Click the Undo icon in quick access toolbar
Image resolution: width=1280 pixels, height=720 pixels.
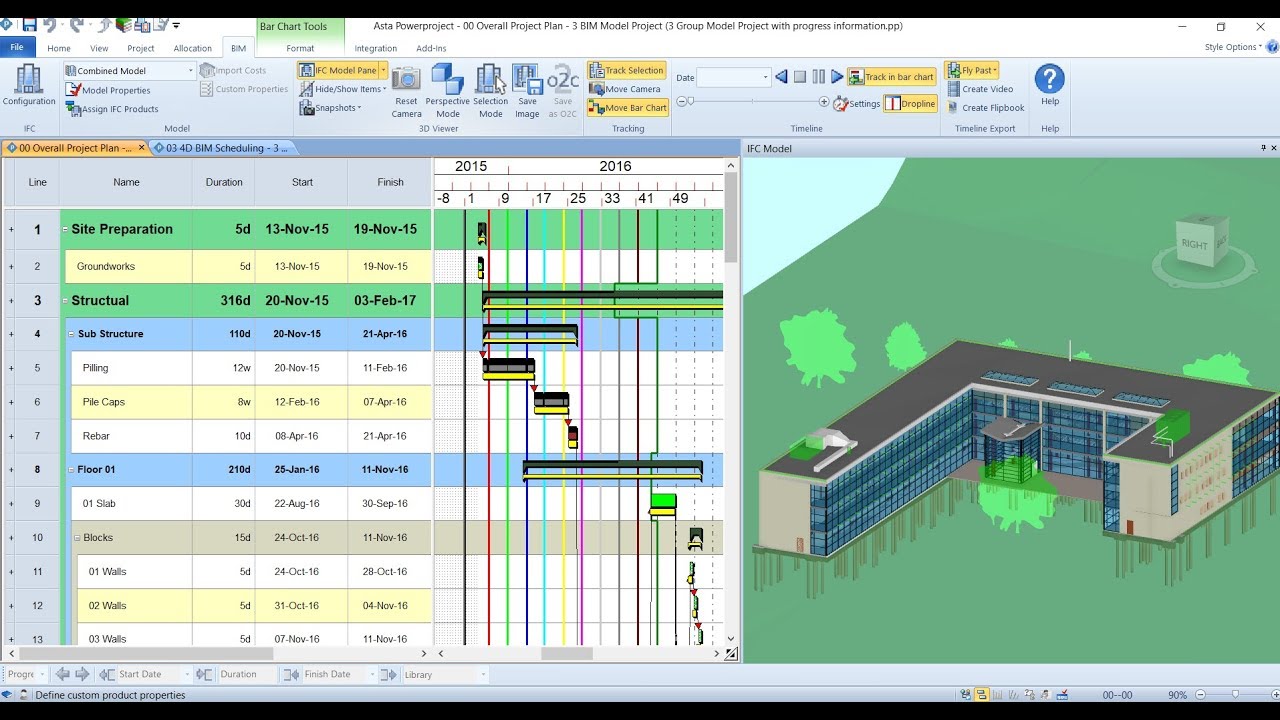pos(50,25)
